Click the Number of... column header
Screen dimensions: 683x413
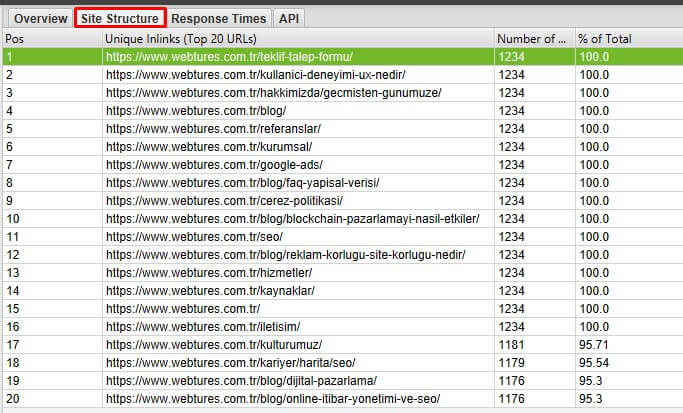coord(535,39)
